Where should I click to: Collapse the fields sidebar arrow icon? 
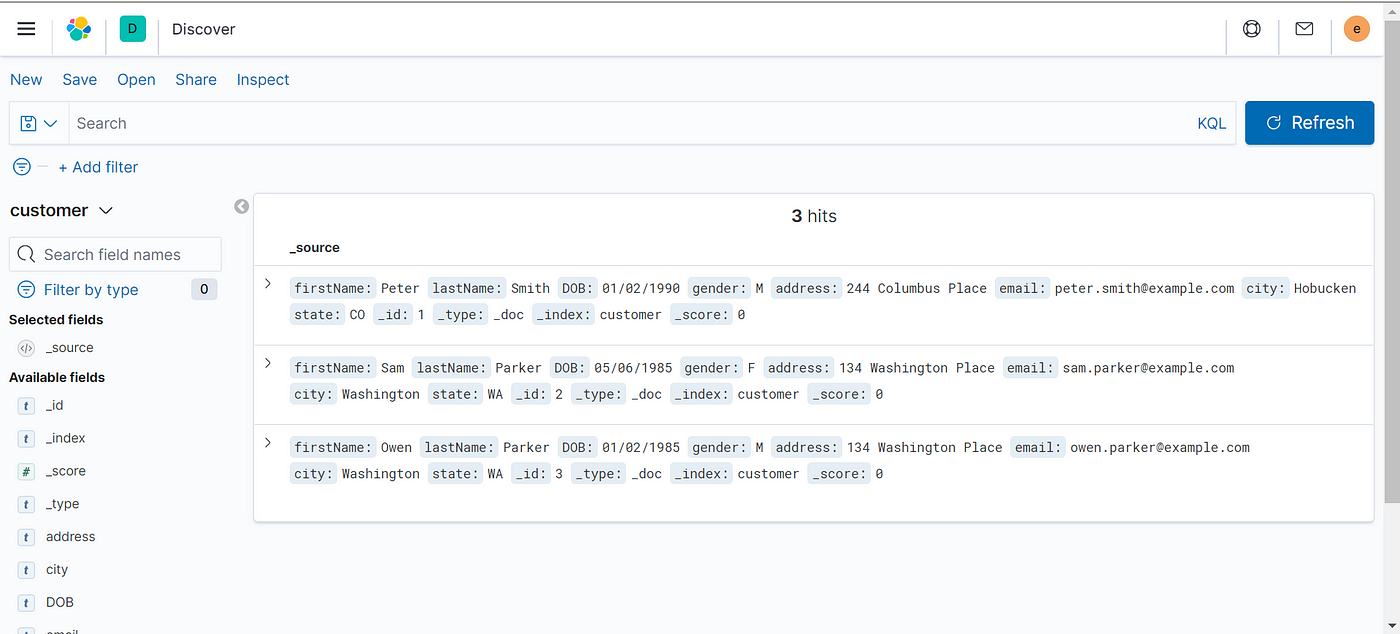241,206
